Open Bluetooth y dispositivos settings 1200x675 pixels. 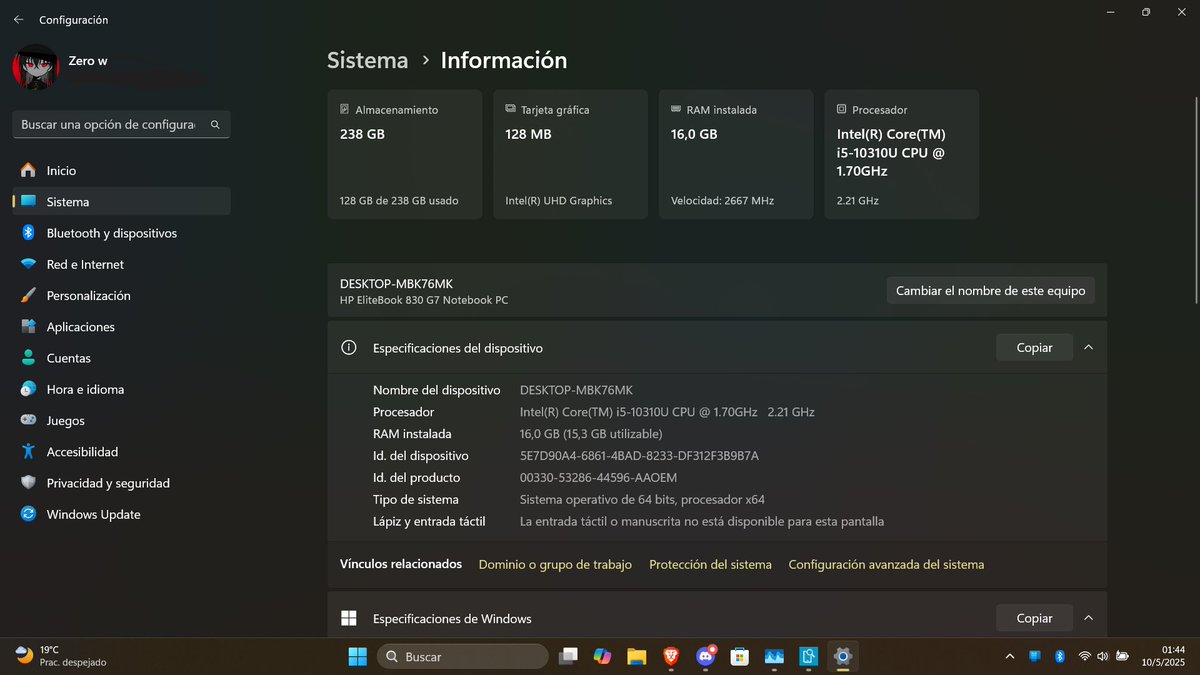[x=121, y=233]
